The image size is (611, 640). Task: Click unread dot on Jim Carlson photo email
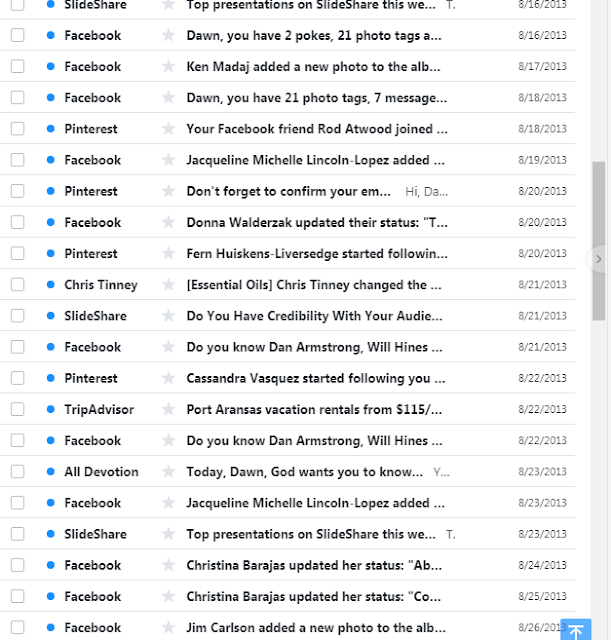click(x=51, y=627)
